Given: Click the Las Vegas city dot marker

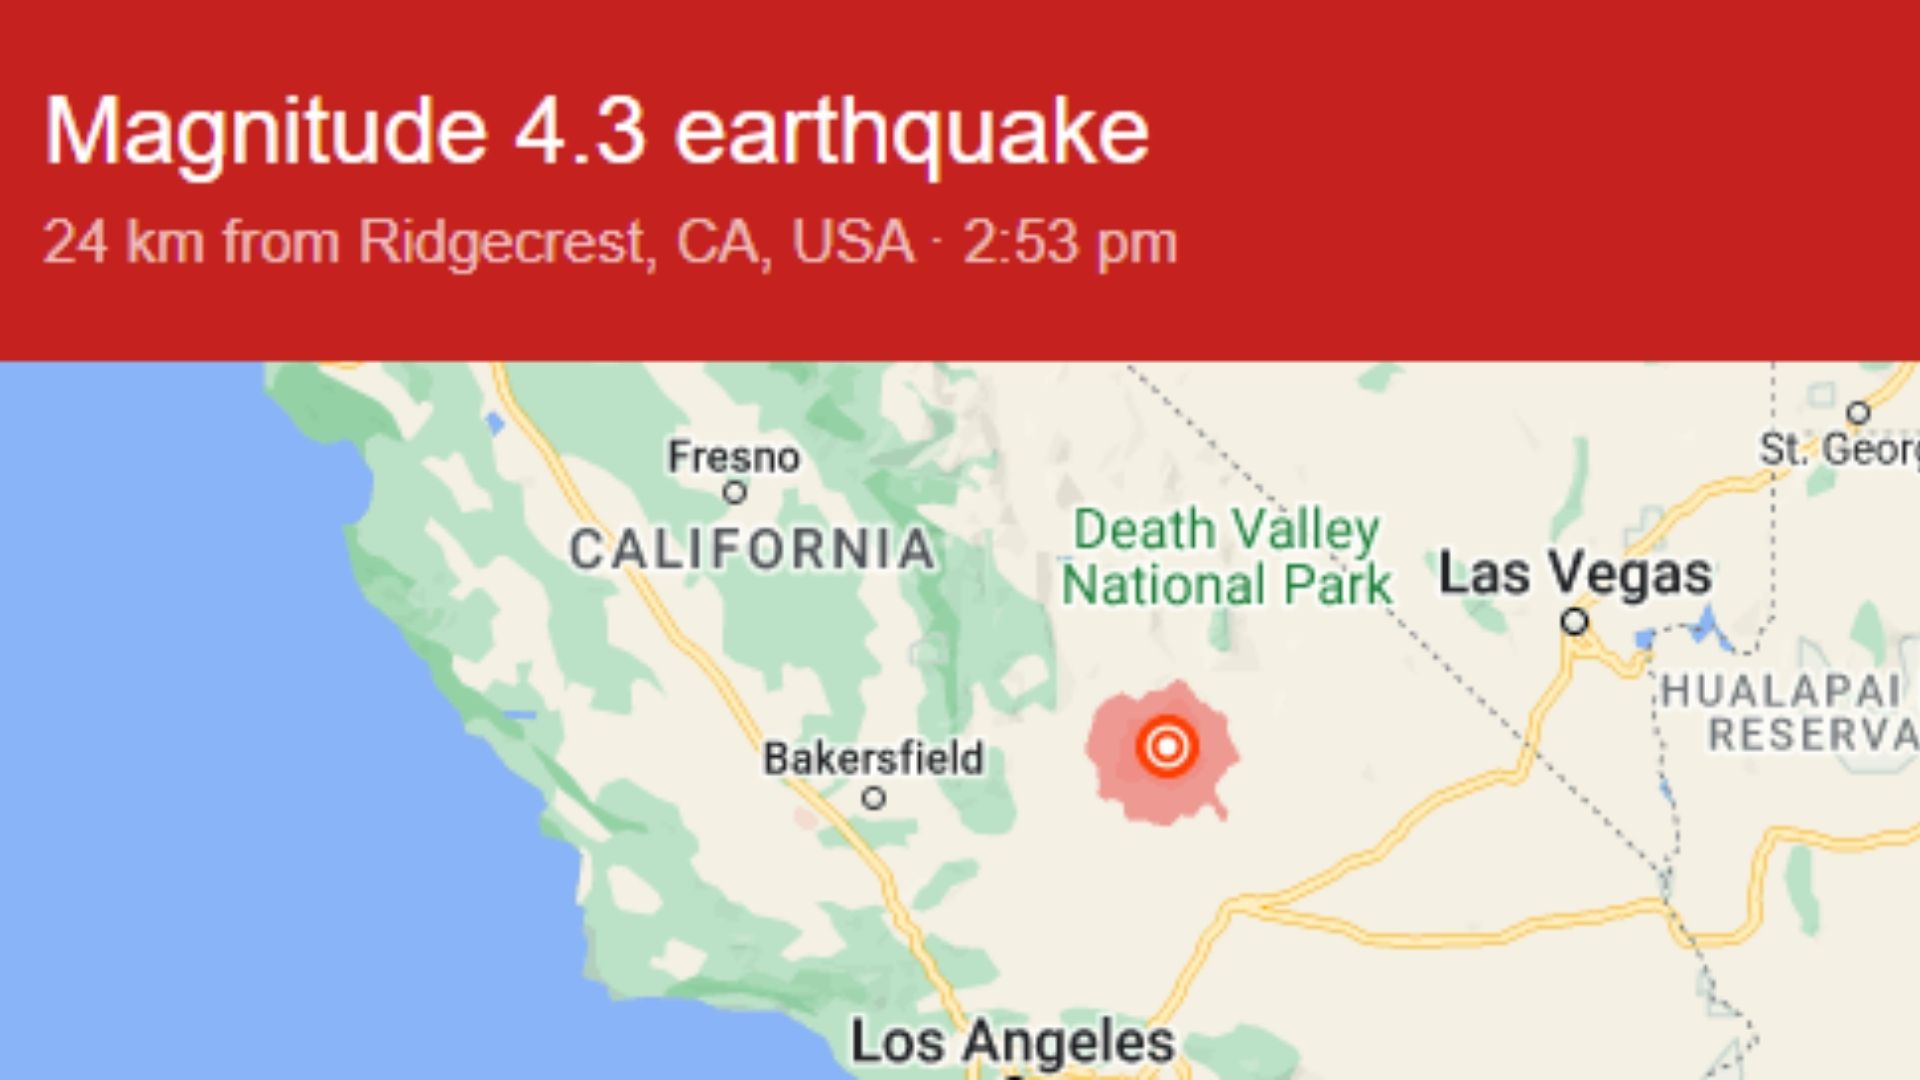Looking at the screenshot, I should pyautogui.click(x=1575, y=622).
